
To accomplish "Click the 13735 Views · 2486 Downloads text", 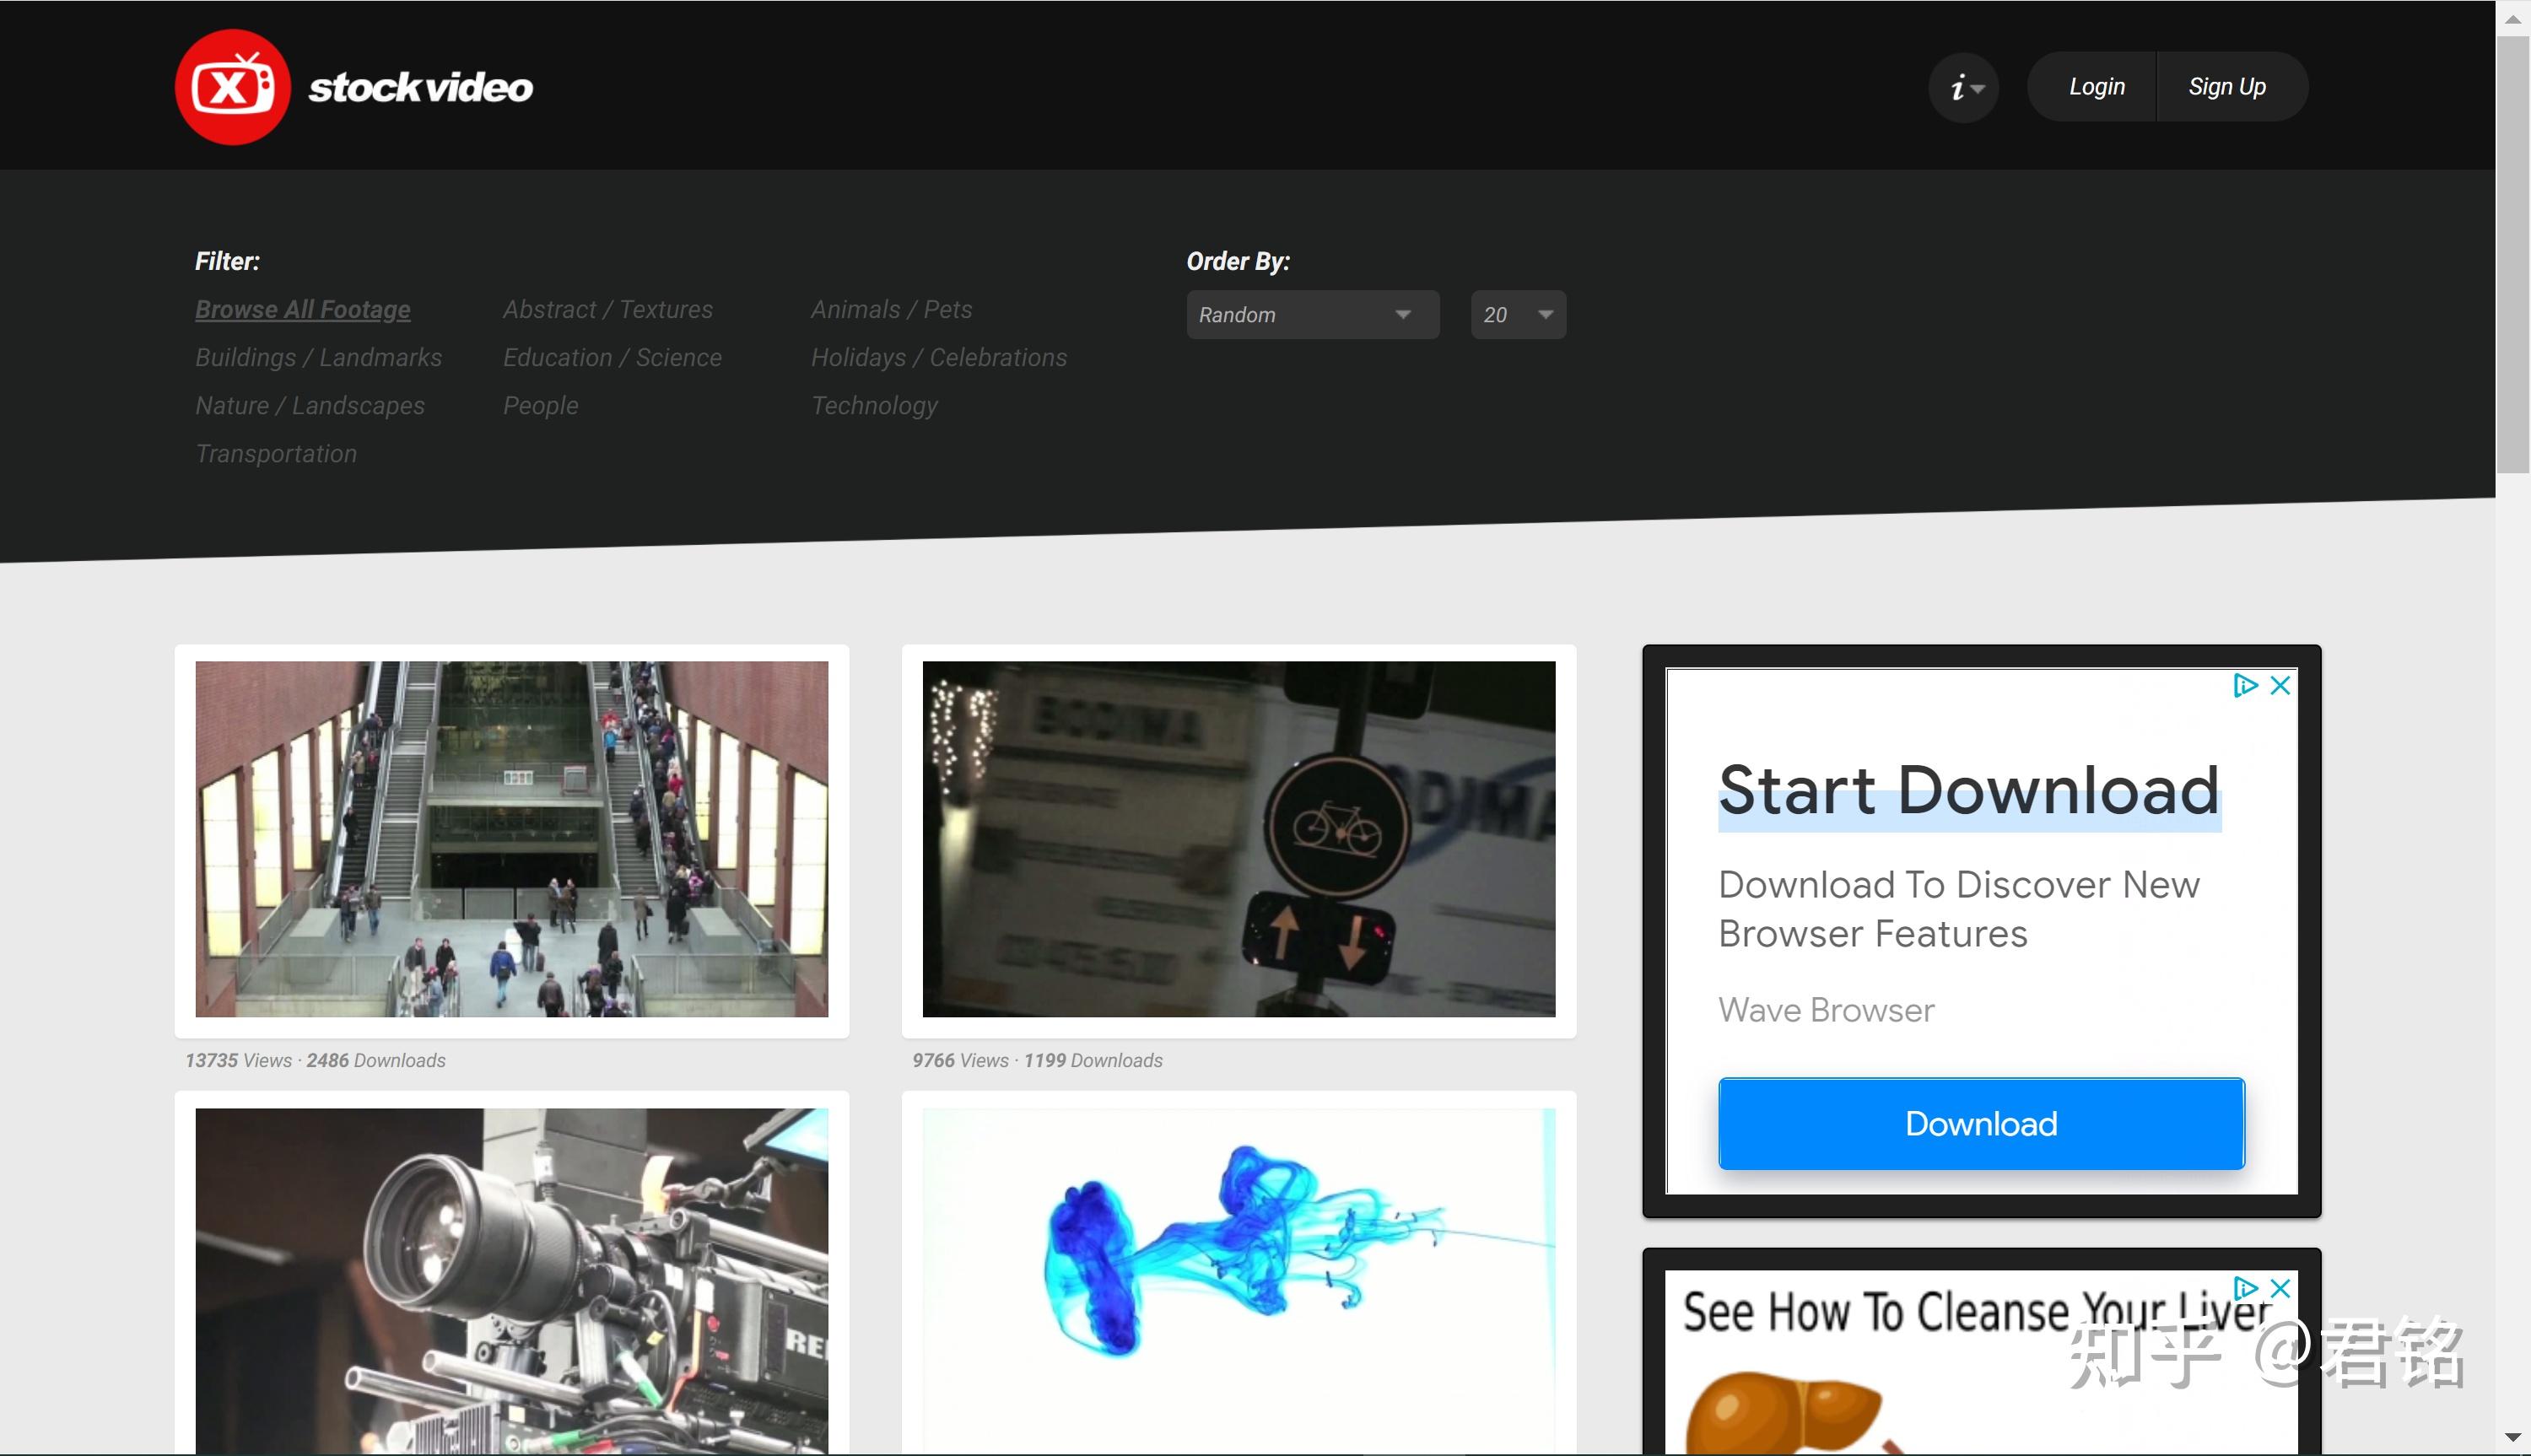I will (x=315, y=1061).
